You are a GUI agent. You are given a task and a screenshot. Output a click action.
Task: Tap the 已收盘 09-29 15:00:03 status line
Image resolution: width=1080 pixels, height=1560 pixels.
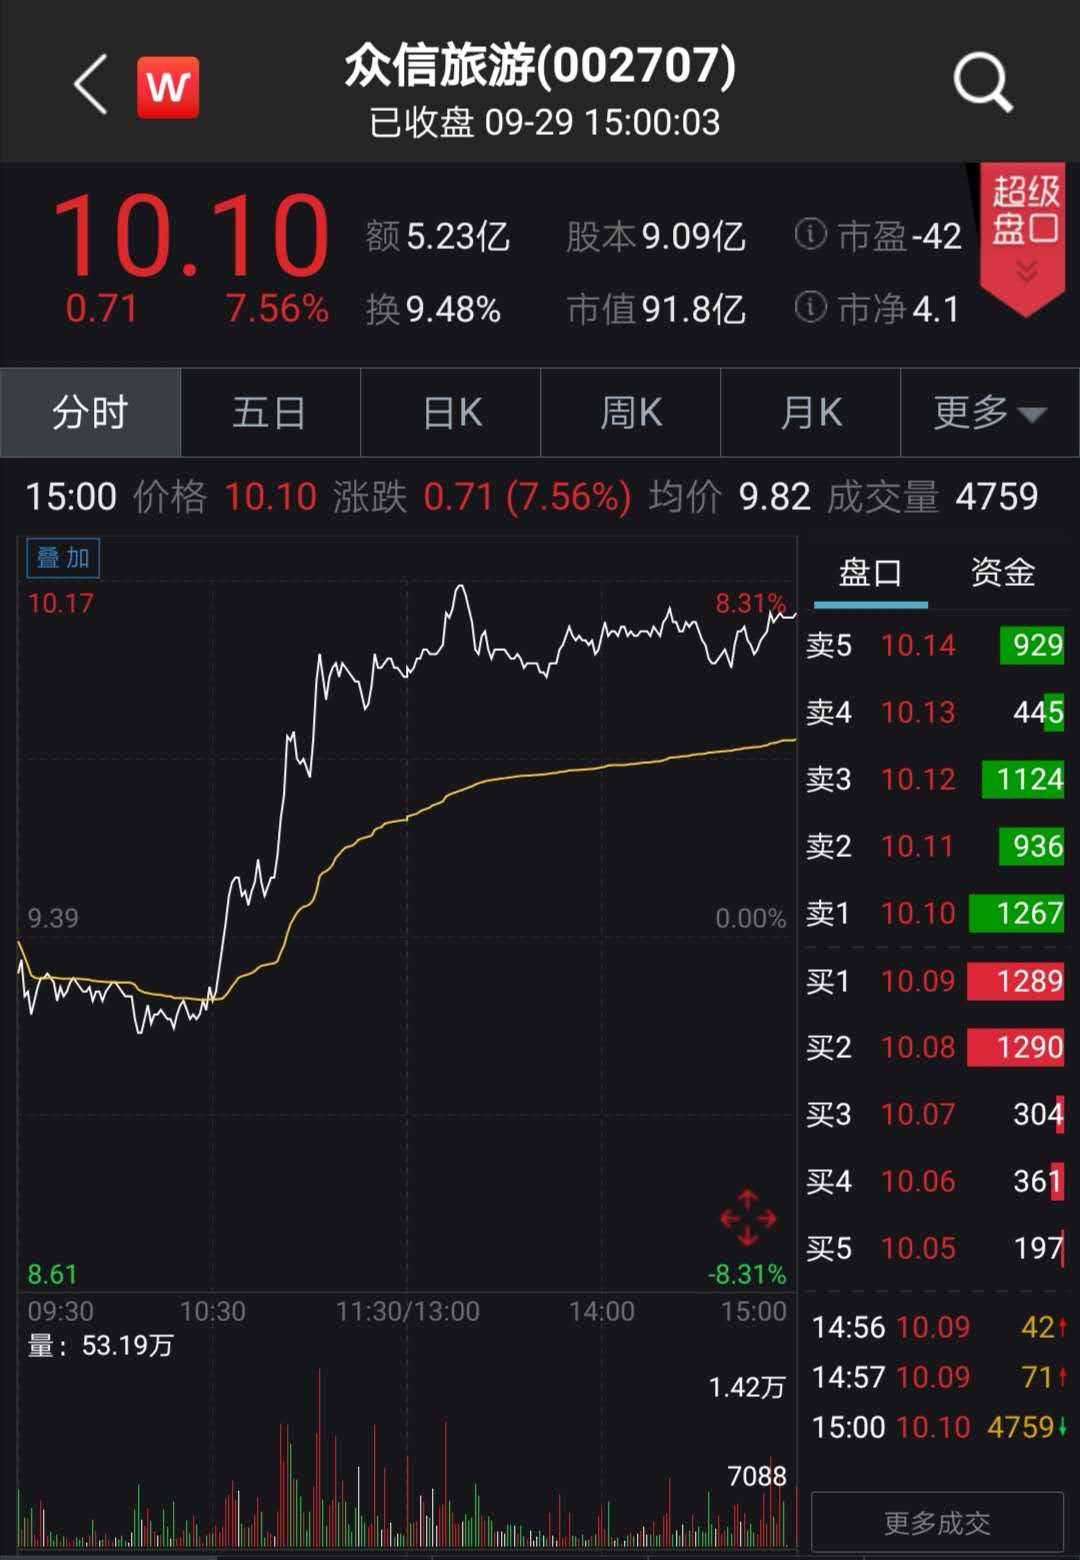pos(545,123)
